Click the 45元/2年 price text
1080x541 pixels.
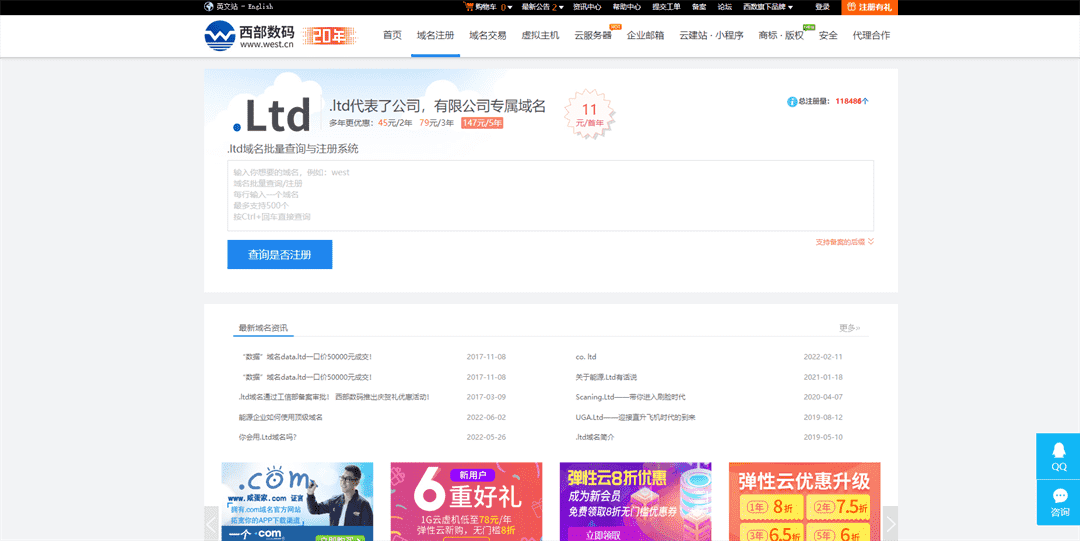[395, 123]
